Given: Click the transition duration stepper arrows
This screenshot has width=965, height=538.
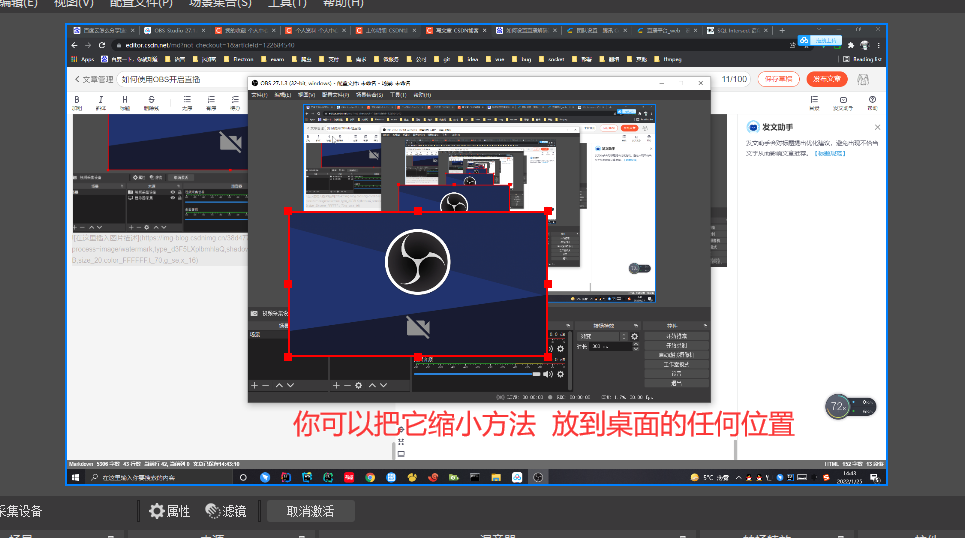Looking at the screenshot, I should point(636,347).
